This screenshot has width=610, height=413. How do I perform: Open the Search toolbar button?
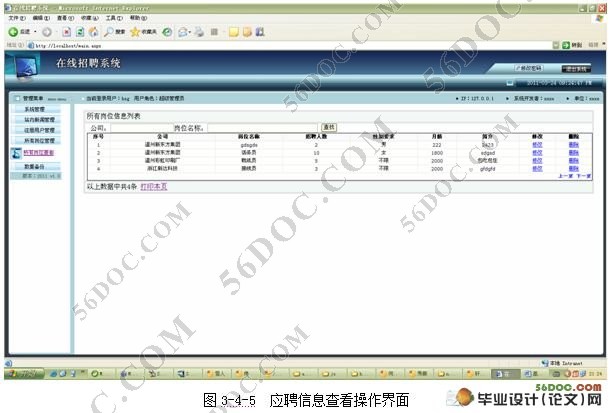point(112,31)
